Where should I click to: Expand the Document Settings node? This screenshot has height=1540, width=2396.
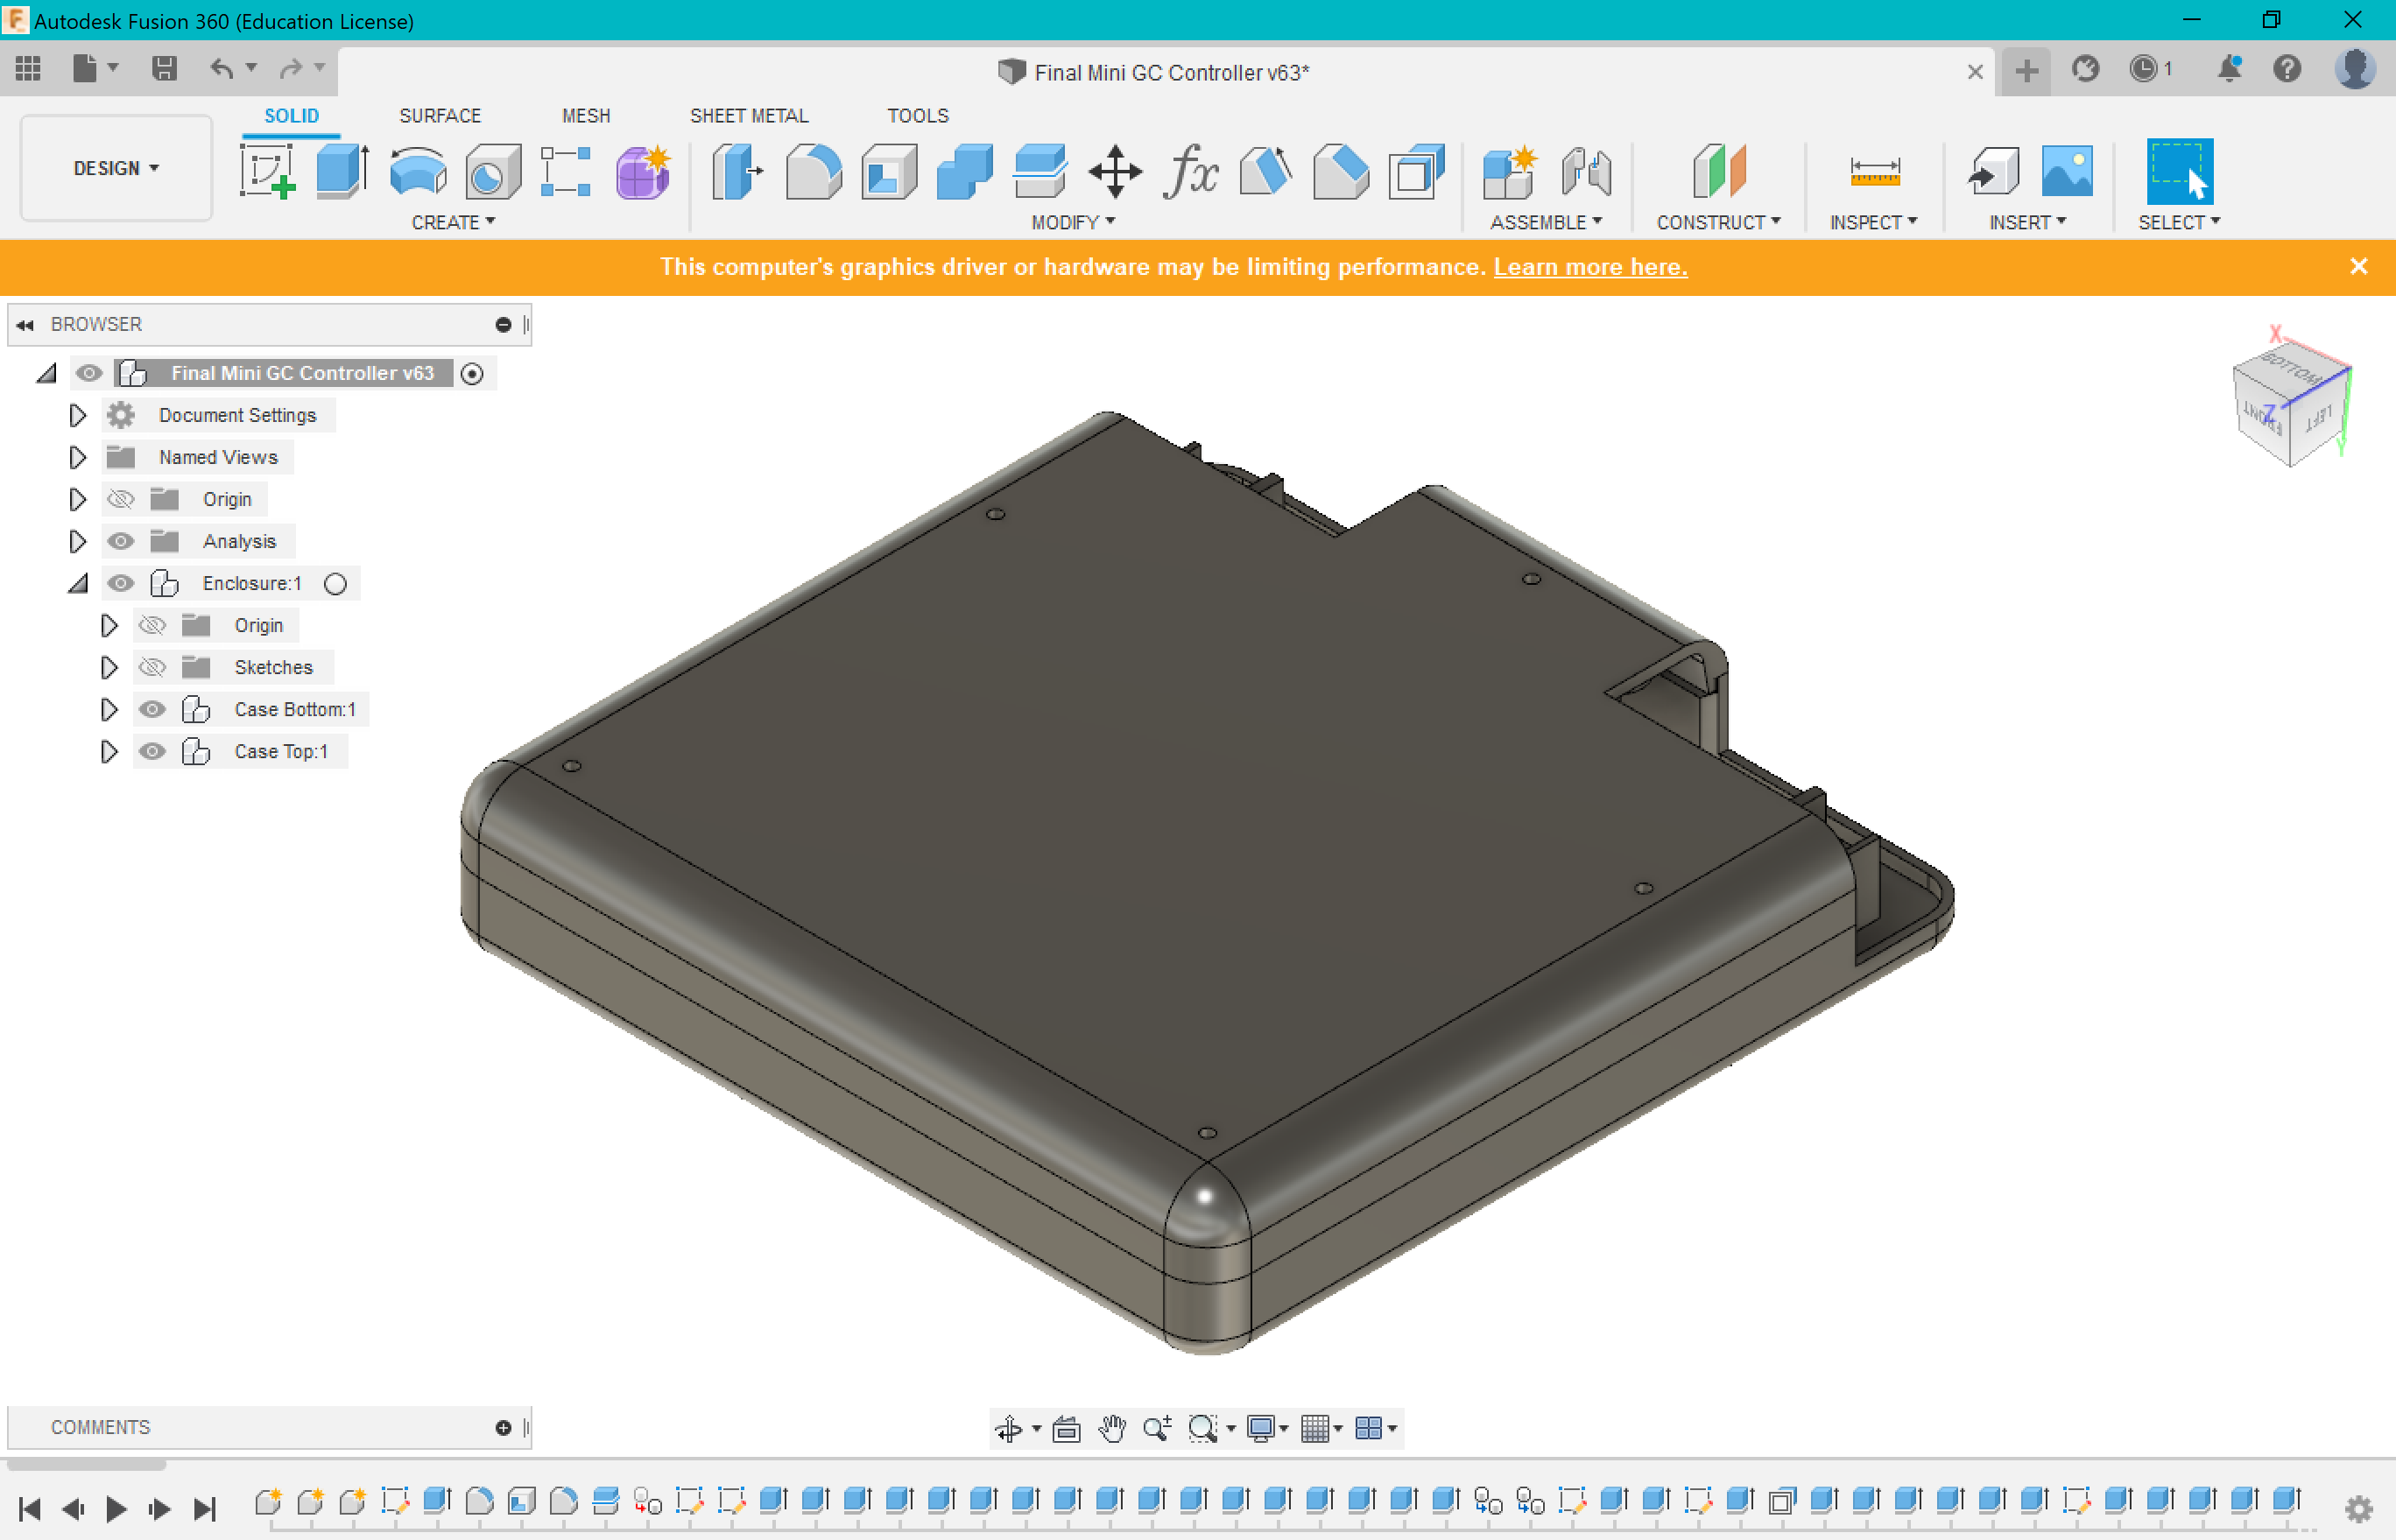(x=77, y=415)
